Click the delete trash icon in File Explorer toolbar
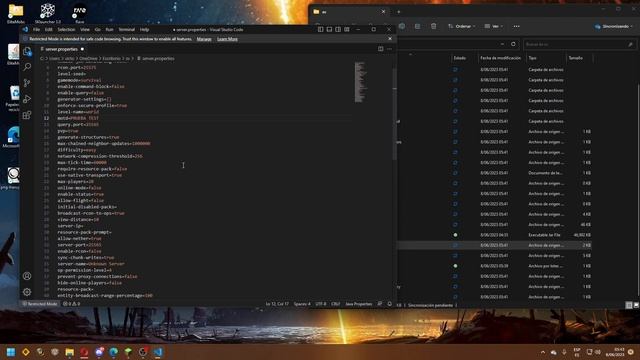 click(x=433, y=26)
